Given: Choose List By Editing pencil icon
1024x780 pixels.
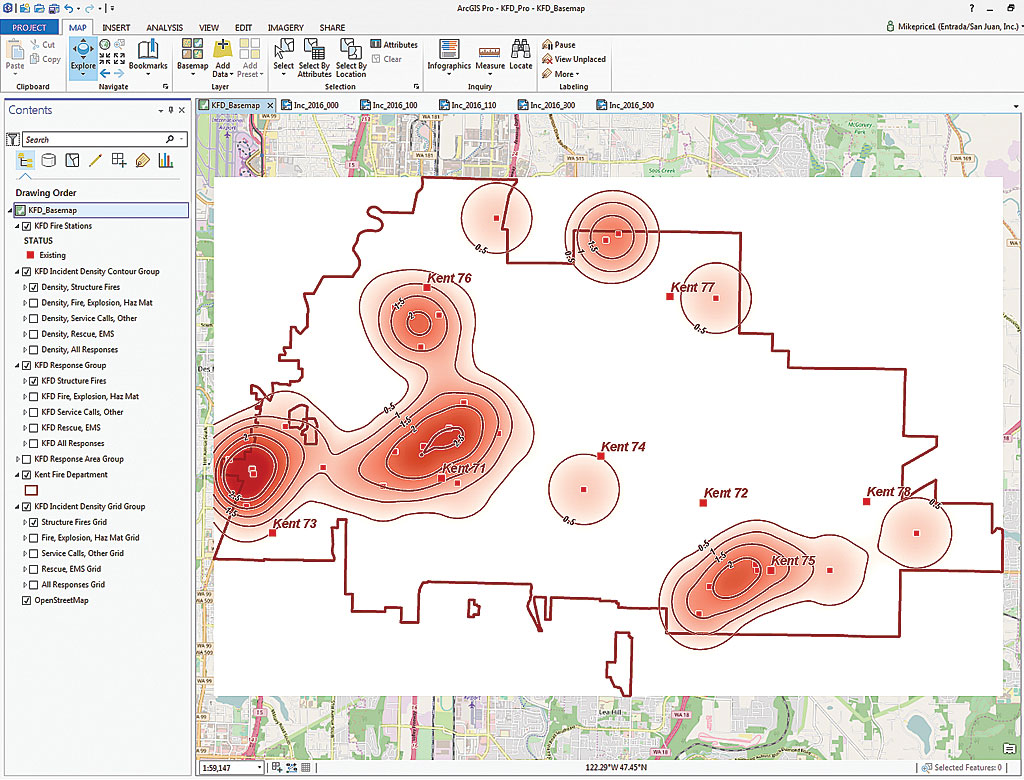Looking at the screenshot, I should click(x=96, y=161).
